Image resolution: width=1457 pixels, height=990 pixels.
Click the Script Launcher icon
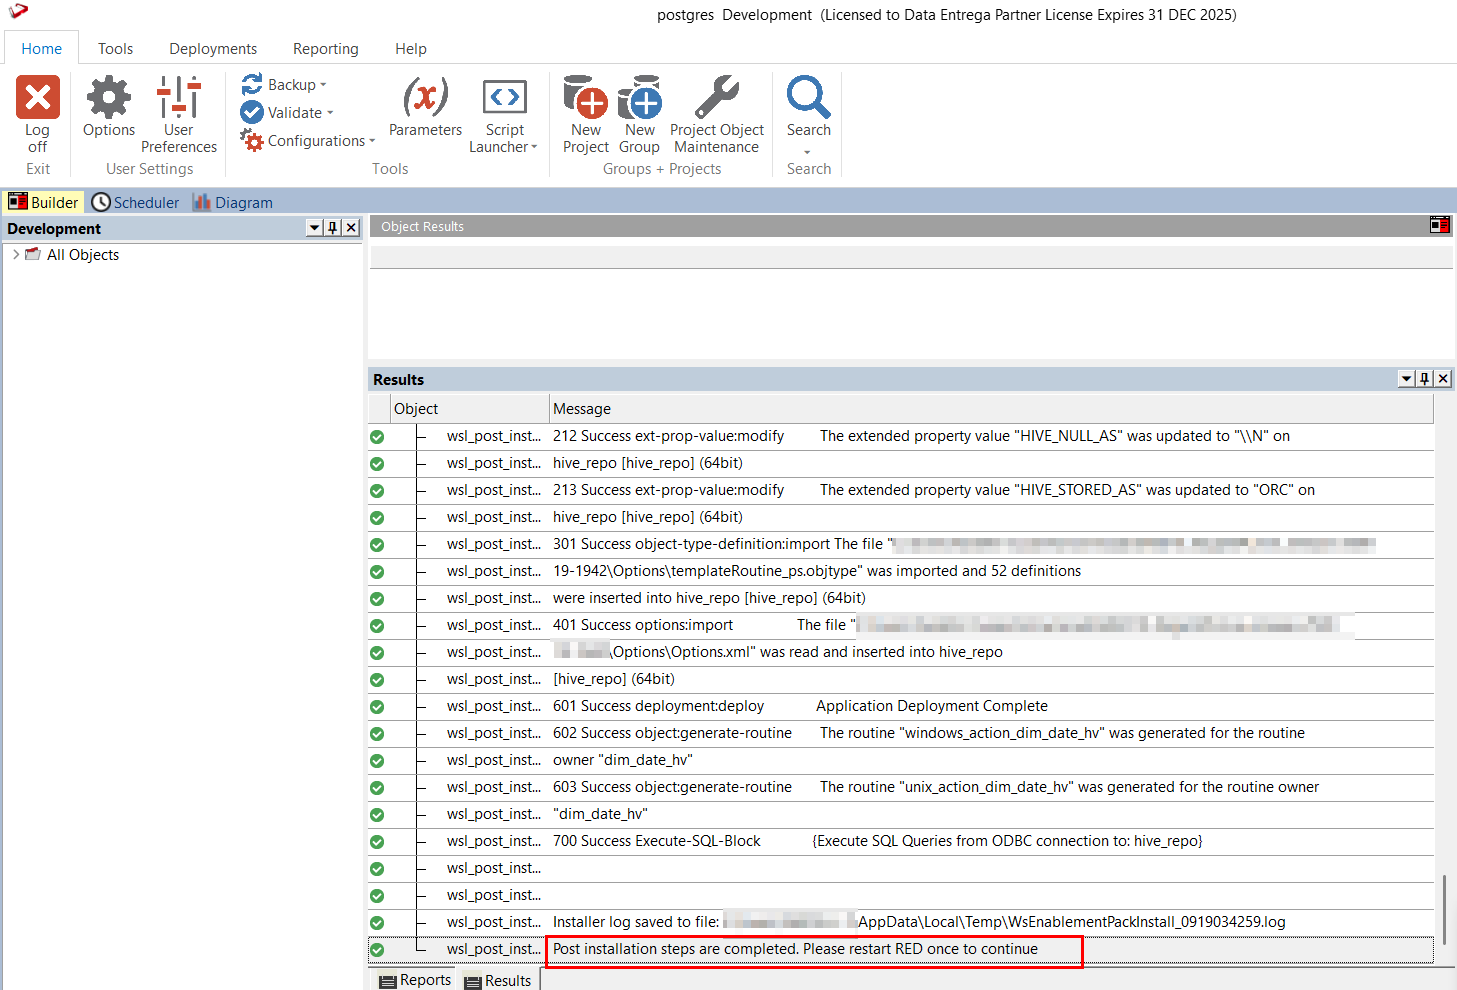[504, 97]
